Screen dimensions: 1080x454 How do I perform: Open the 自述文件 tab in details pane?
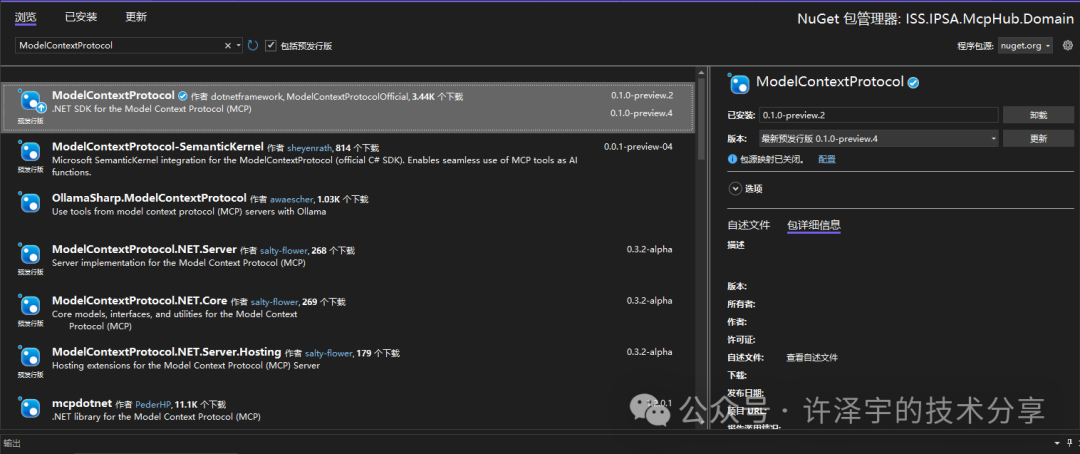pos(749,225)
